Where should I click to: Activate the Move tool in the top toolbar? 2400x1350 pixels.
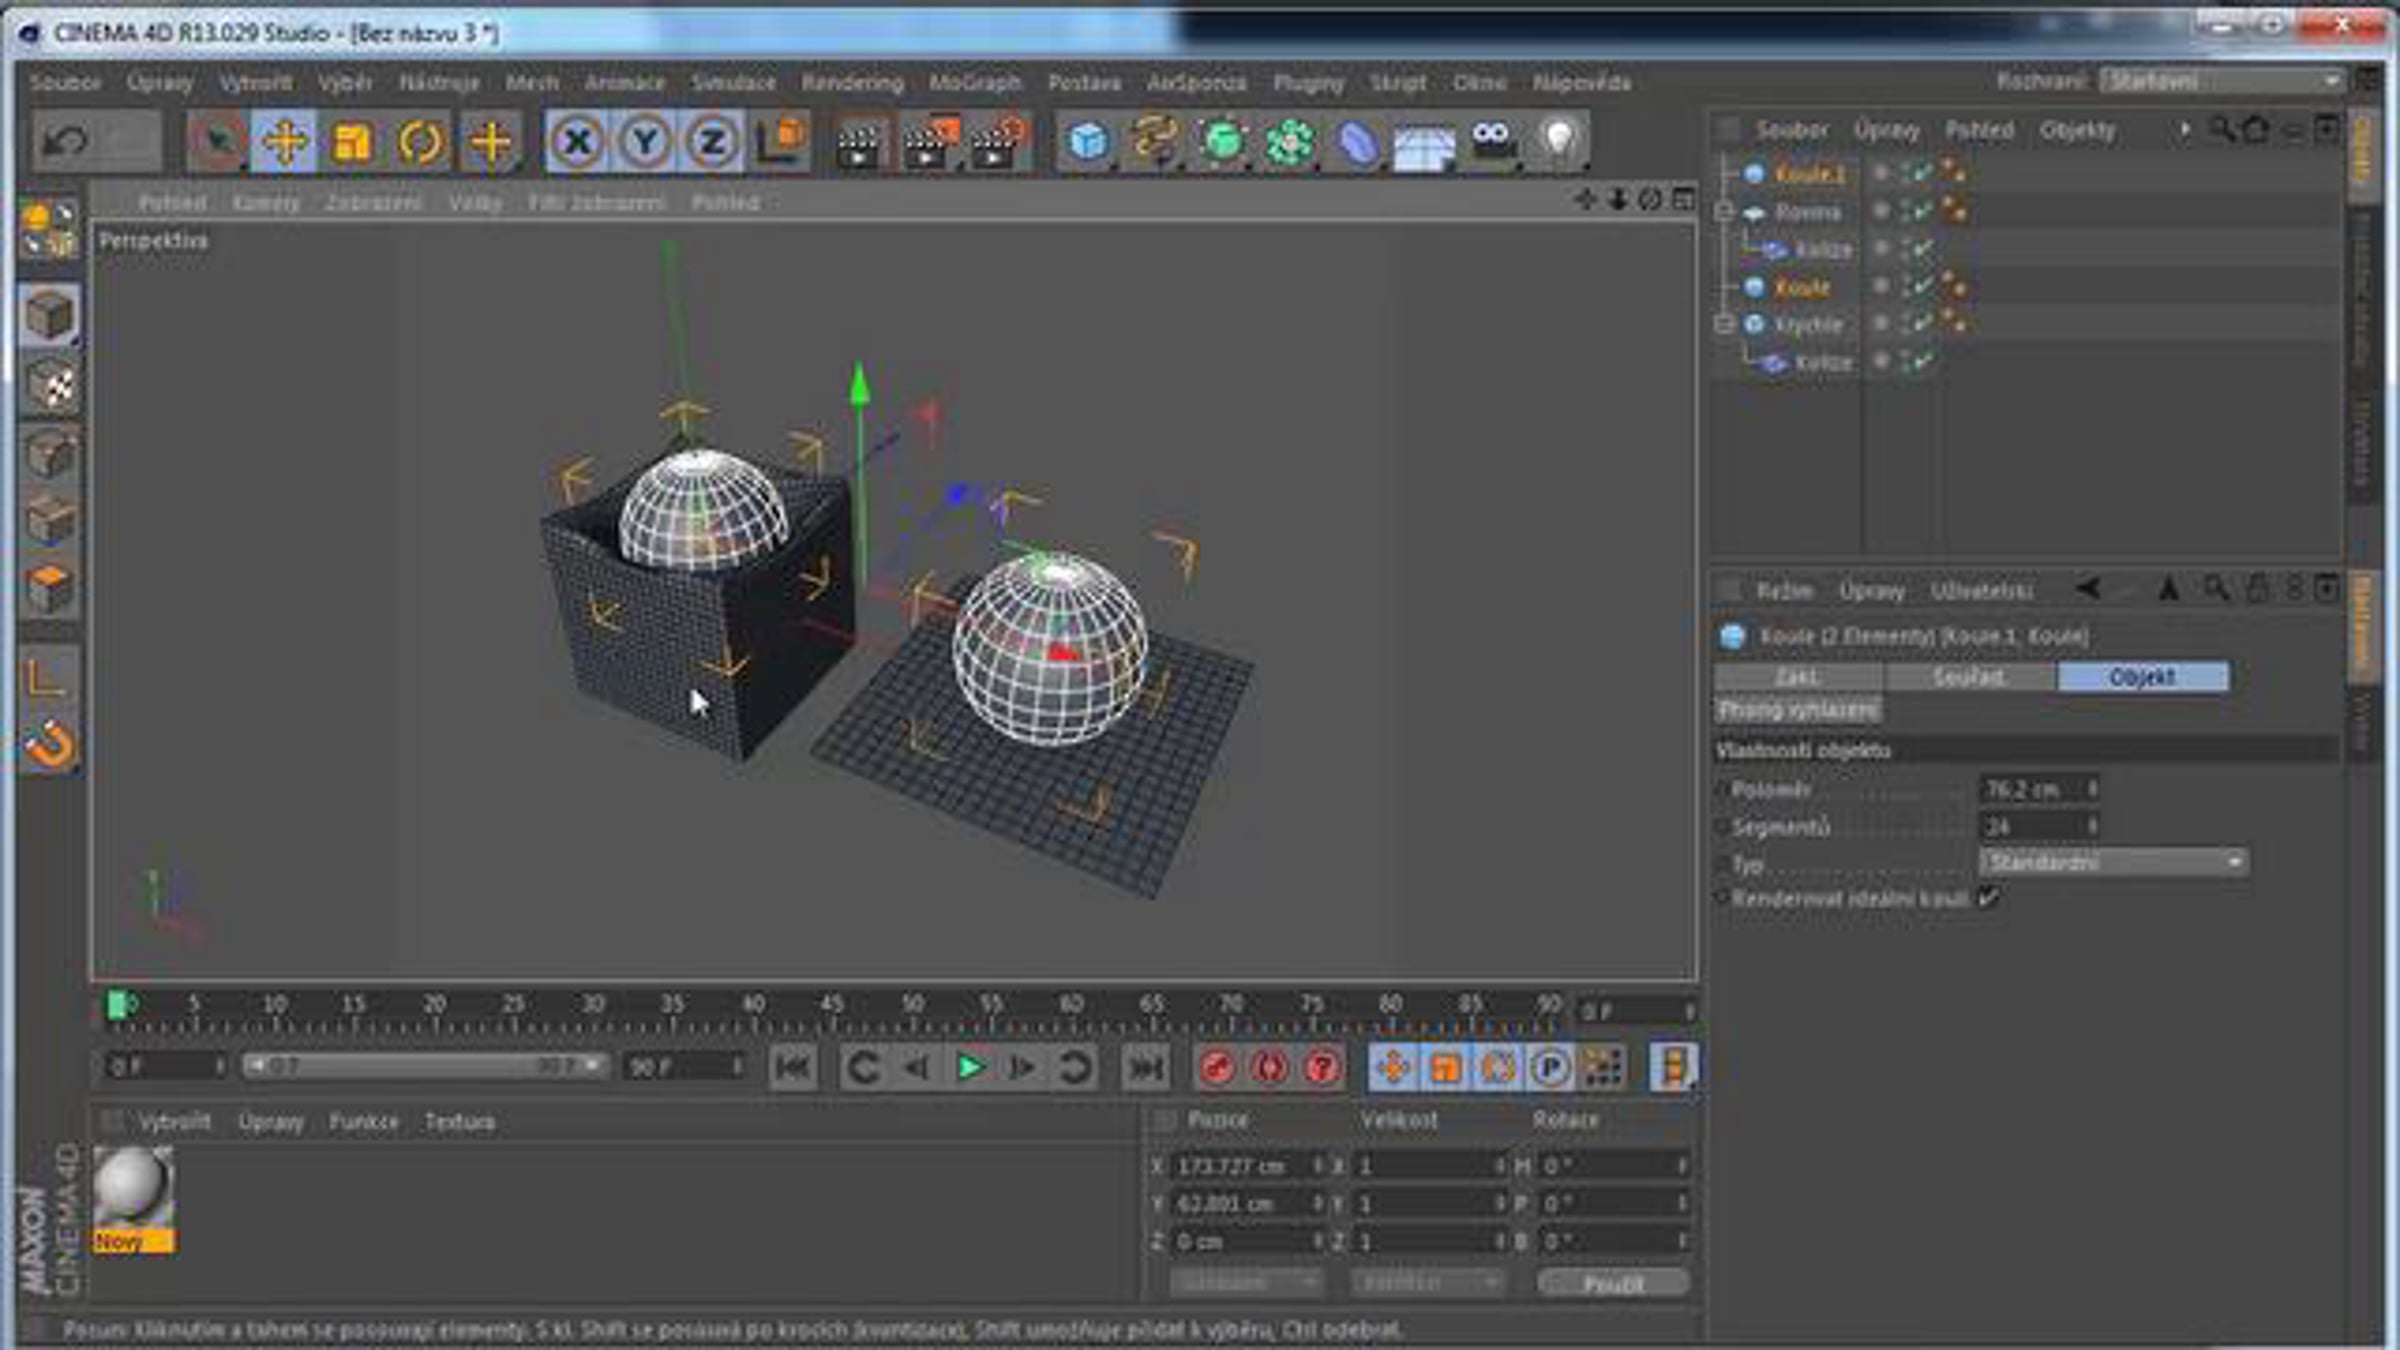pos(285,142)
